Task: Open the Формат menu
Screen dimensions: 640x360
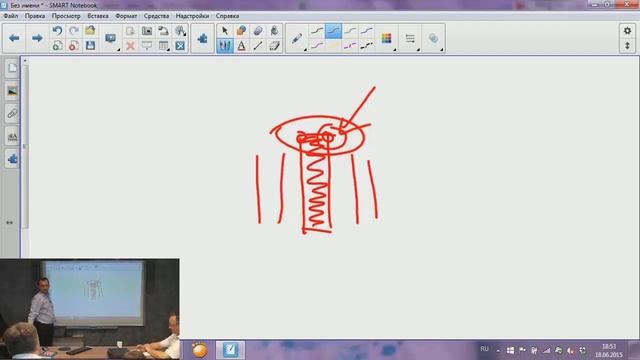Action: [126, 16]
